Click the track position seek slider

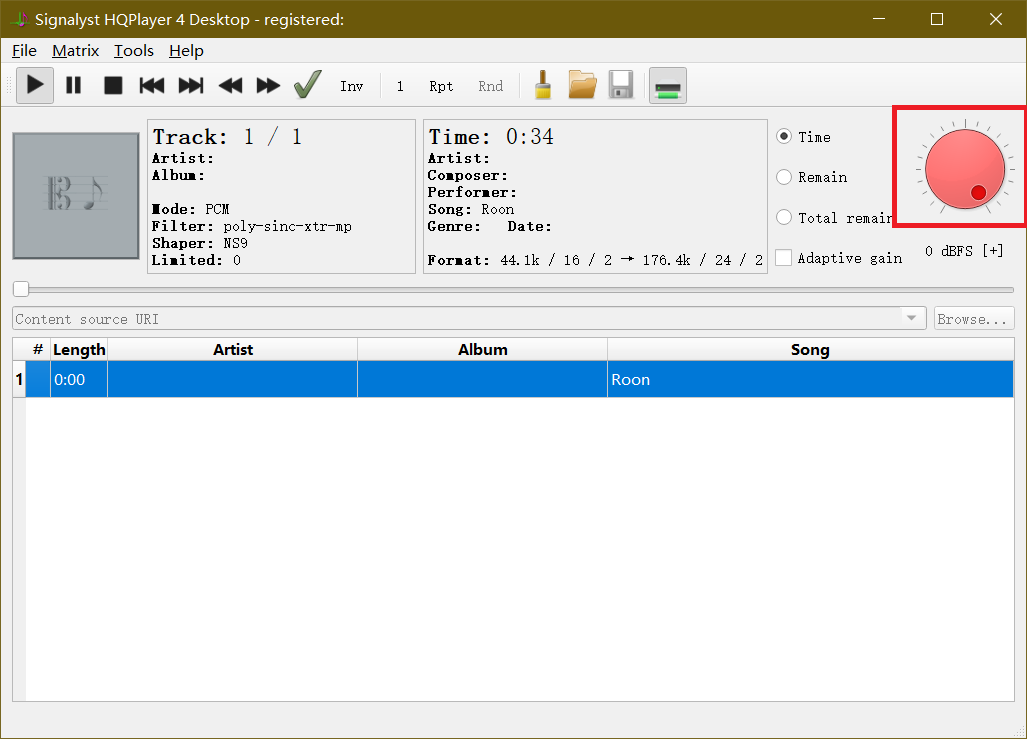[x=514, y=290]
